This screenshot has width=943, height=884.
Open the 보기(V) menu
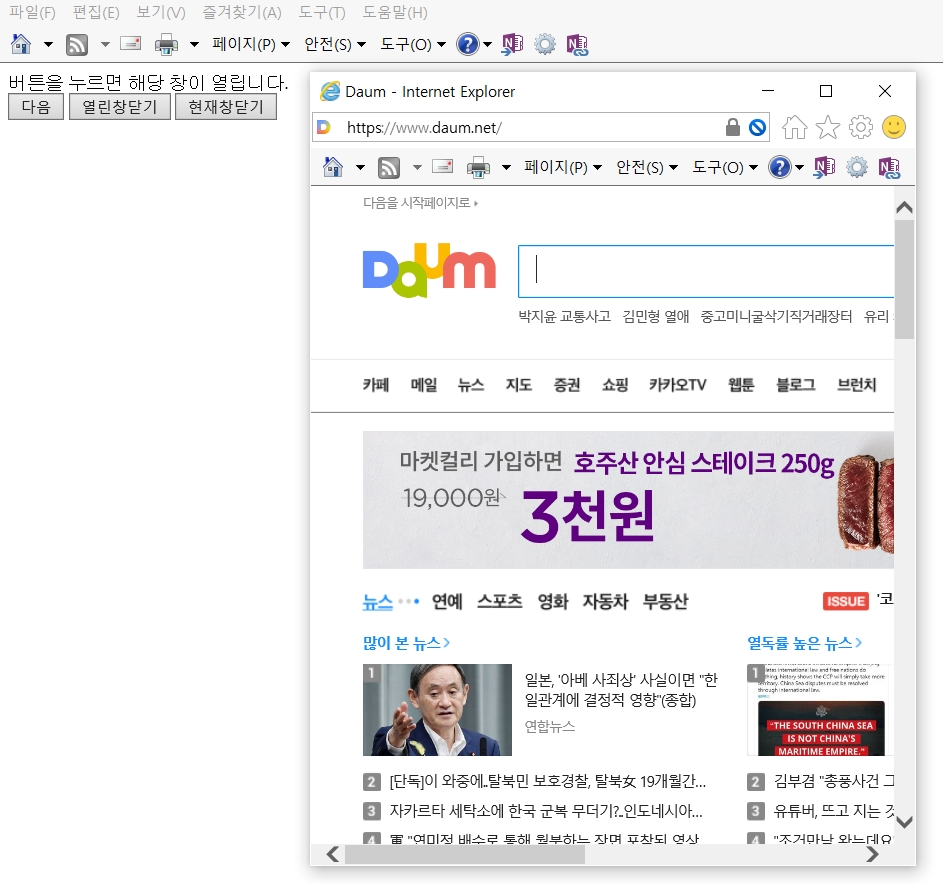[161, 12]
